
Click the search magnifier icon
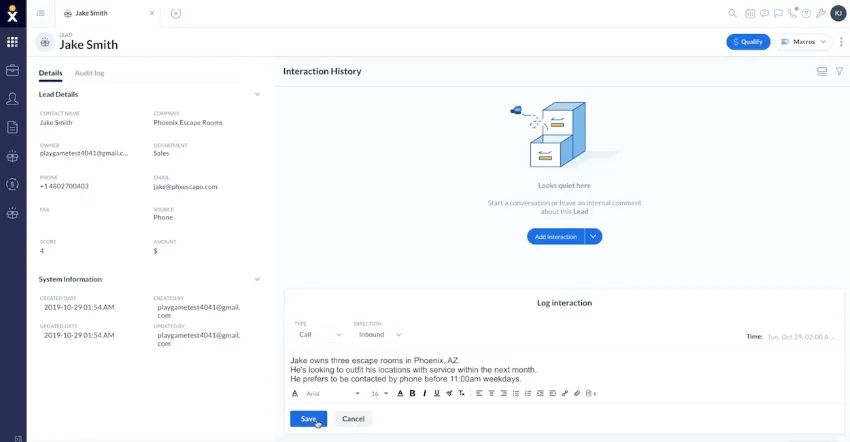click(732, 13)
